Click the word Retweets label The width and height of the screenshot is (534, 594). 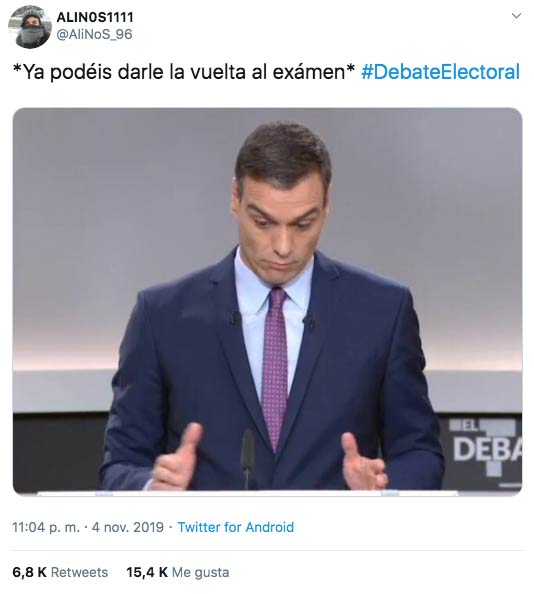click(80, 572)
